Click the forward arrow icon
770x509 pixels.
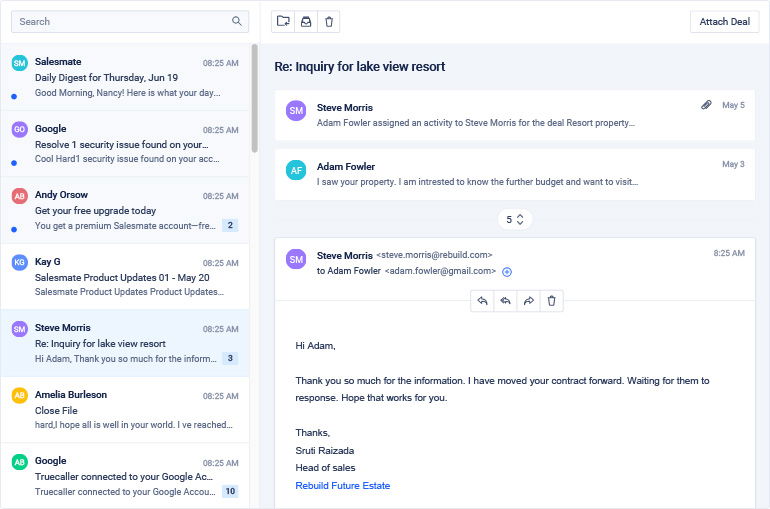pos(528,301)
